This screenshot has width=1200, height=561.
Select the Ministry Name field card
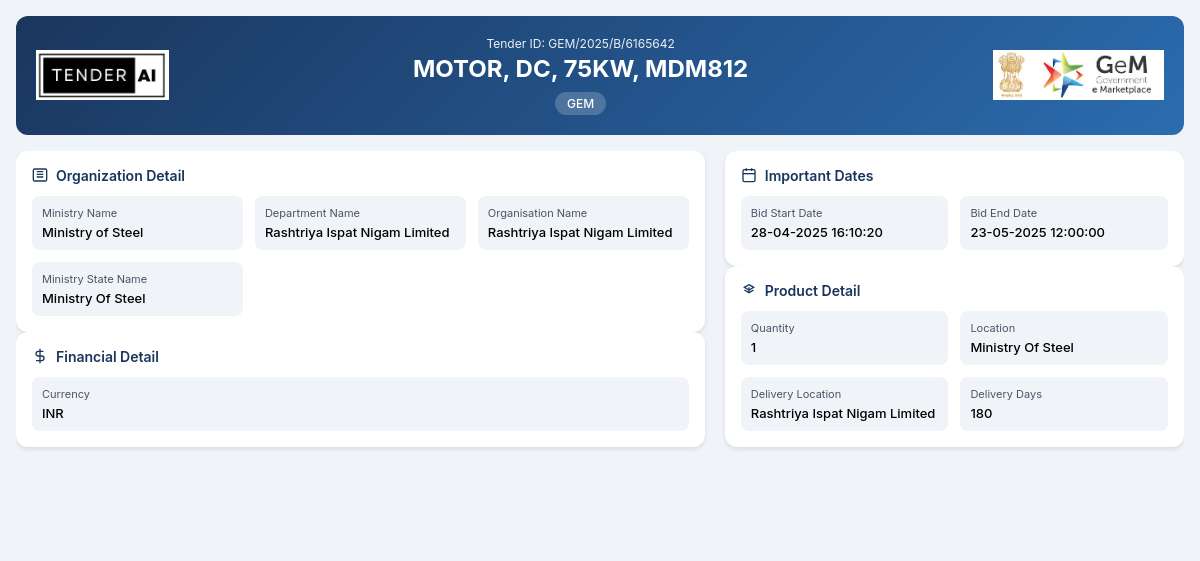137,223
